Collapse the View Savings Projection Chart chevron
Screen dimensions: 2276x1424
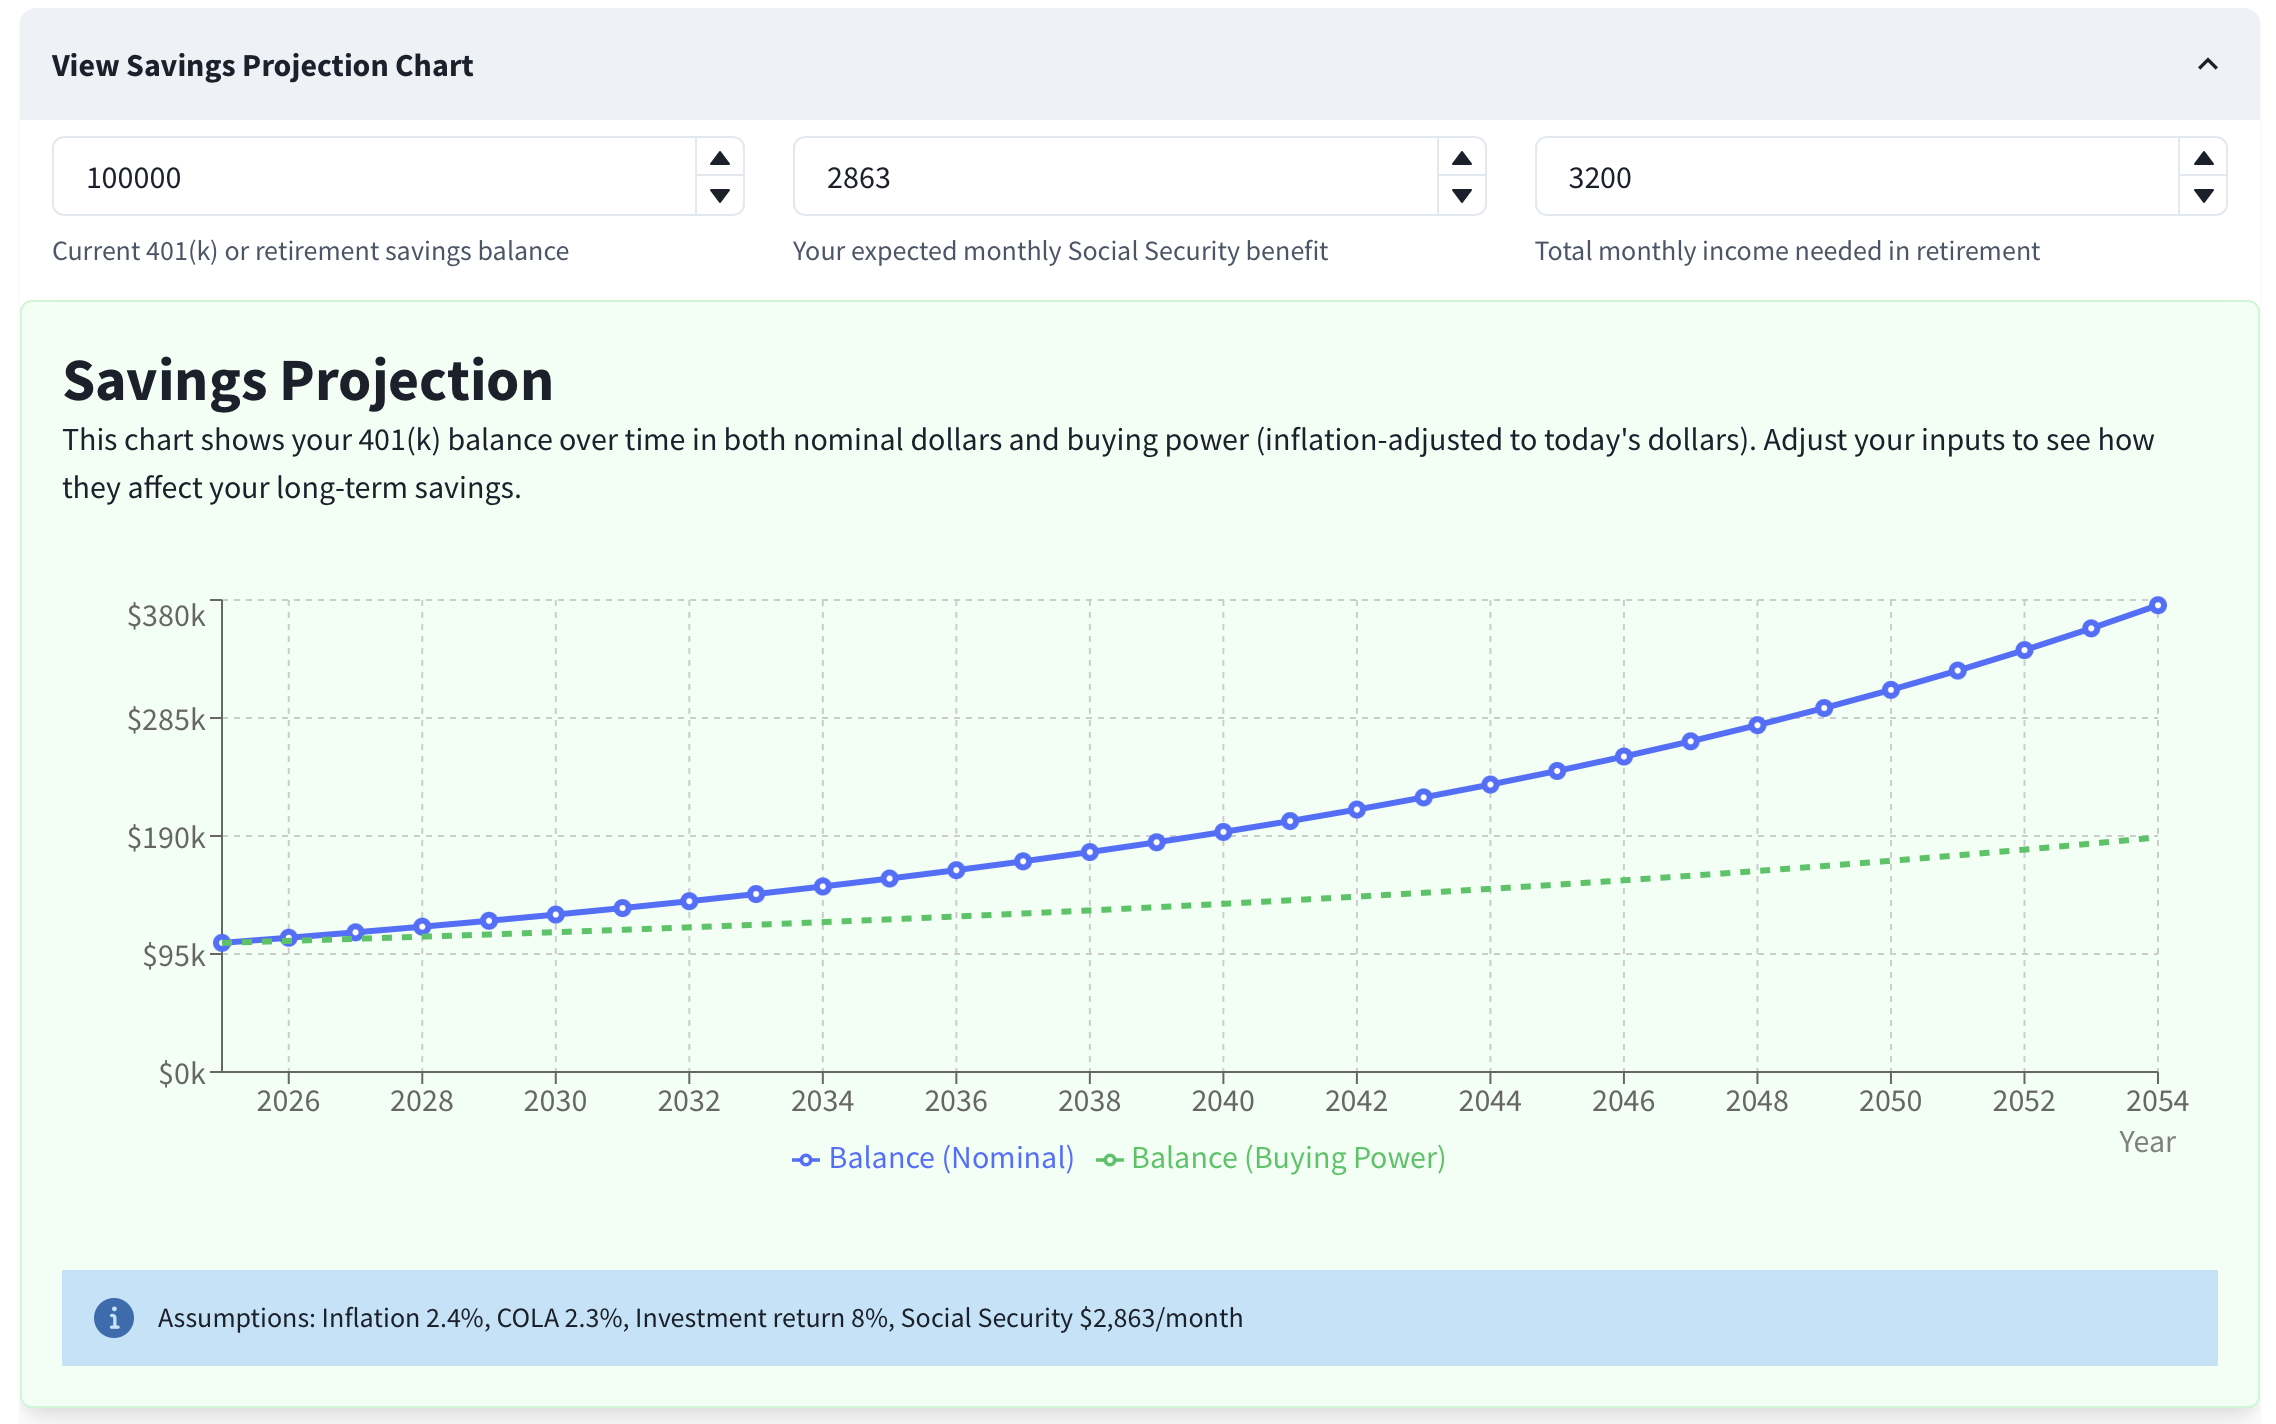[x=2207, y=65]
